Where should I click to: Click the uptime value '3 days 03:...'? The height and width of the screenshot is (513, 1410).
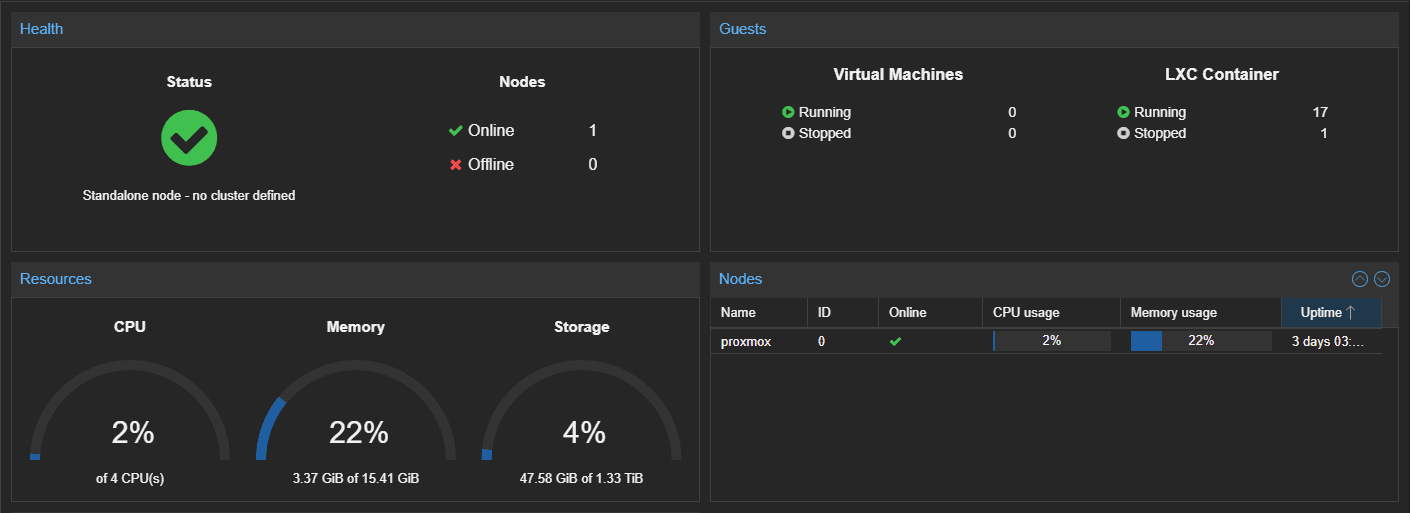(1328, 341)
